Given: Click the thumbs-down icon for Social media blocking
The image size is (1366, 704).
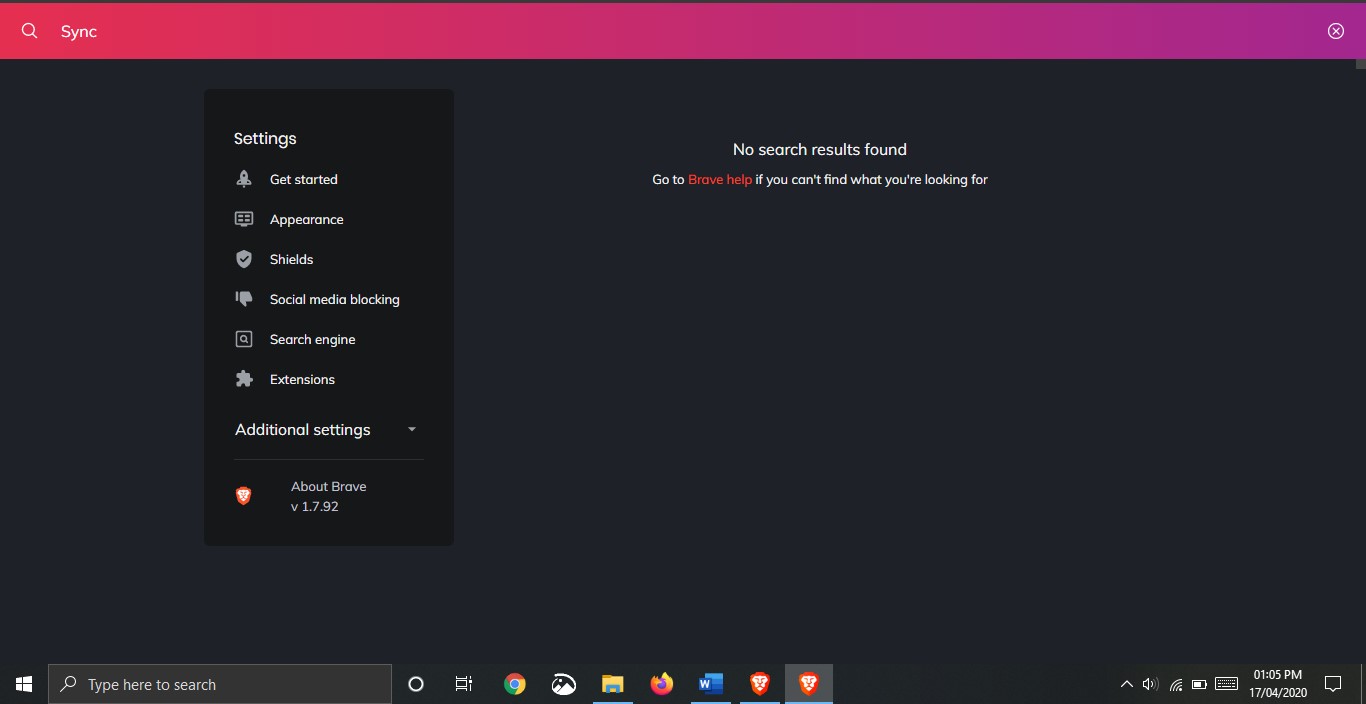Looking at the screenshot, I should point(244,299).
